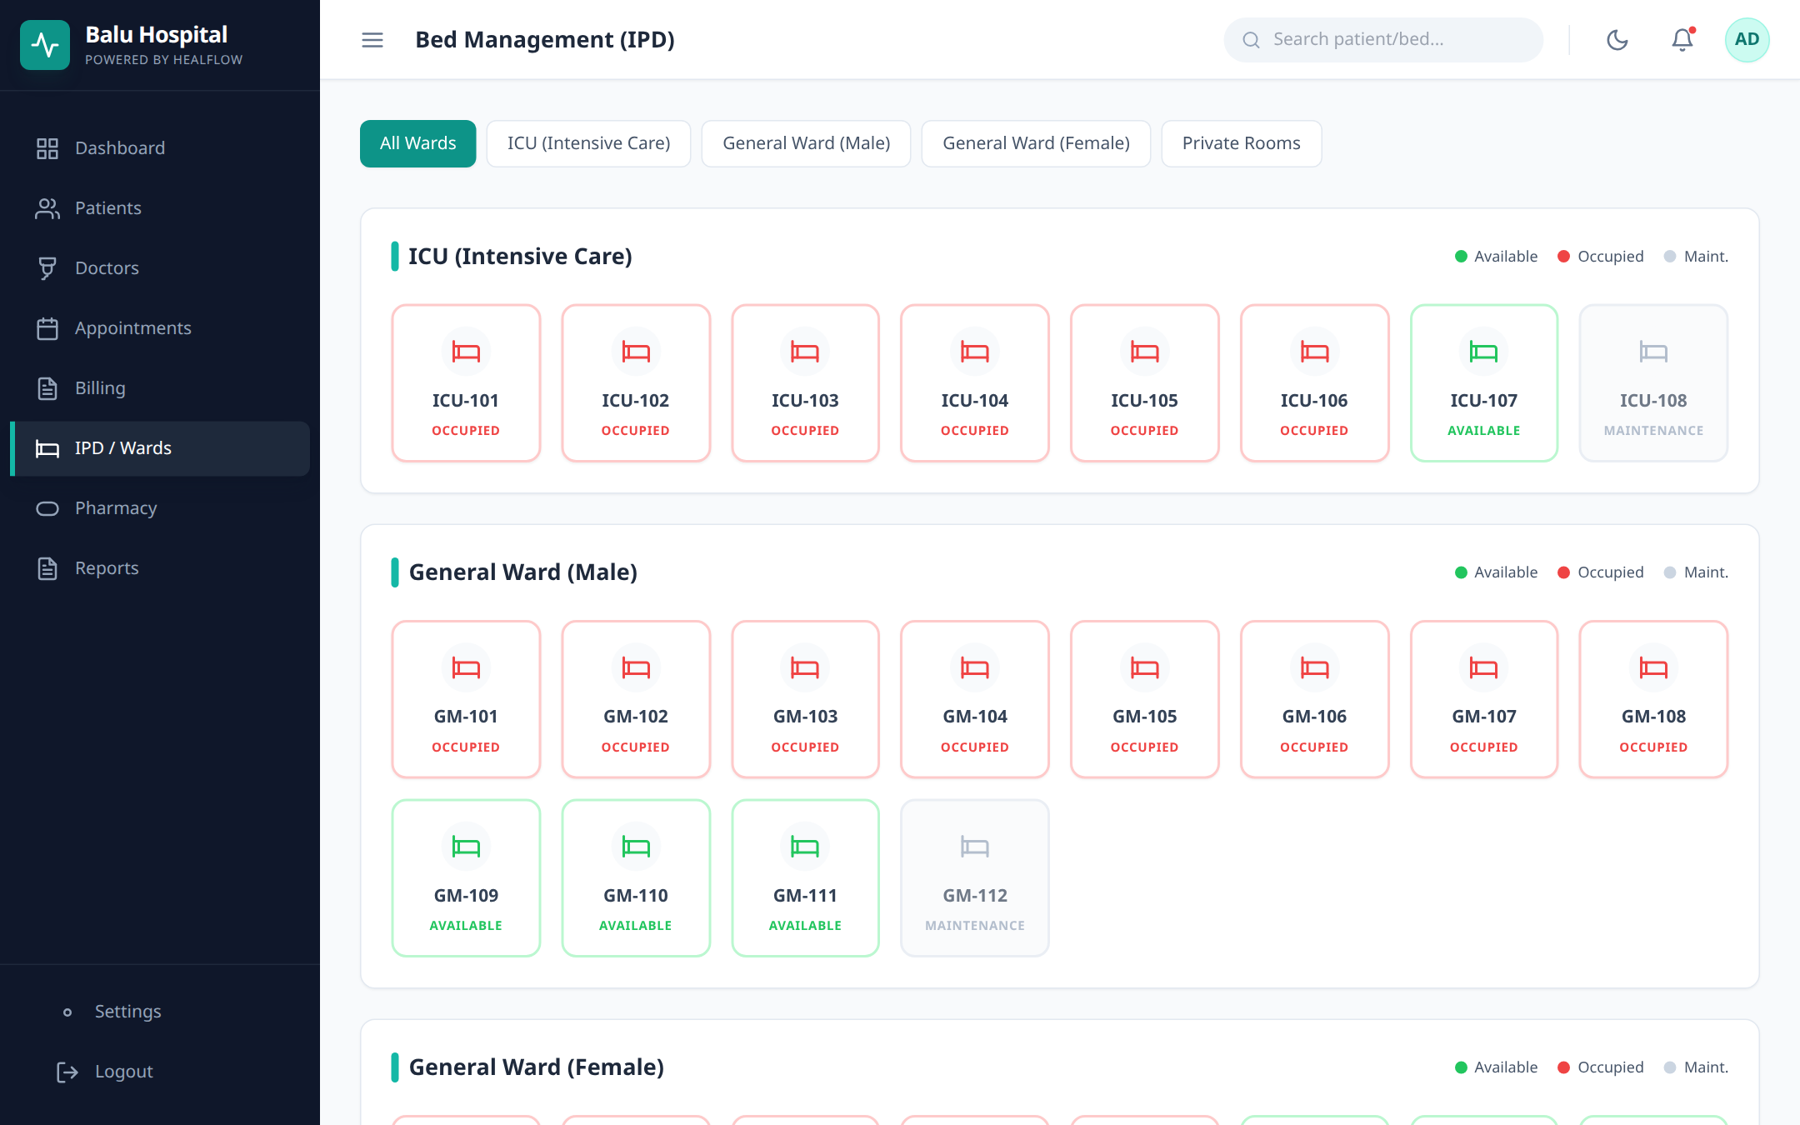Click the General Ward (Female) heading
The height and width of the screenshot is (1125, 1800).
536,1067
